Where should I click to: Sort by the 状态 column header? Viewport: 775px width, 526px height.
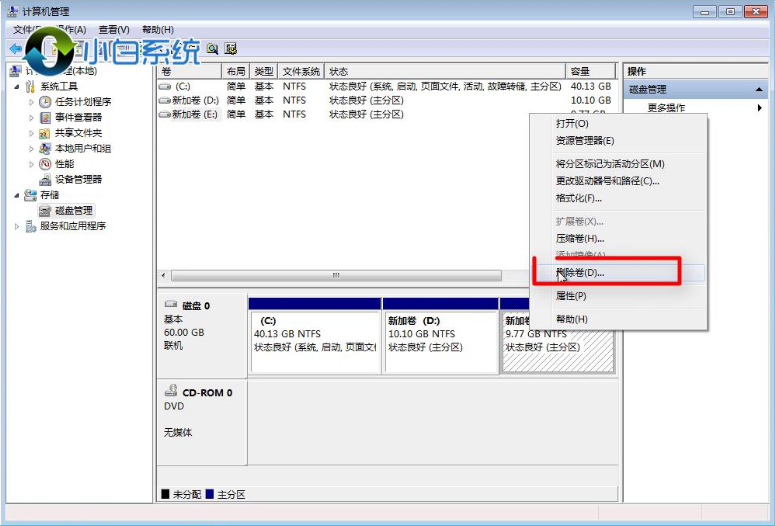coord(445,72)
